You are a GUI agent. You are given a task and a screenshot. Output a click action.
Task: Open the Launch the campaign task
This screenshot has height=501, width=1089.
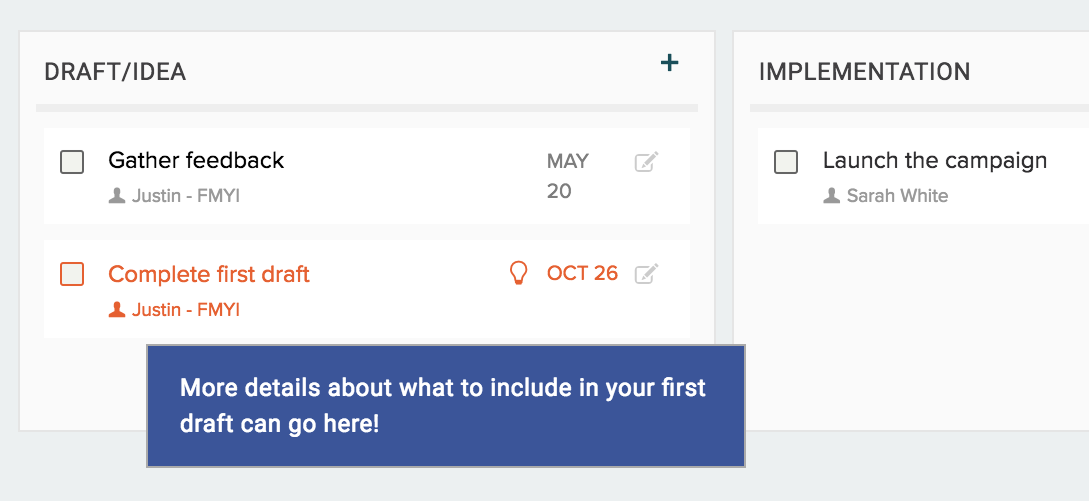[934, 160]
